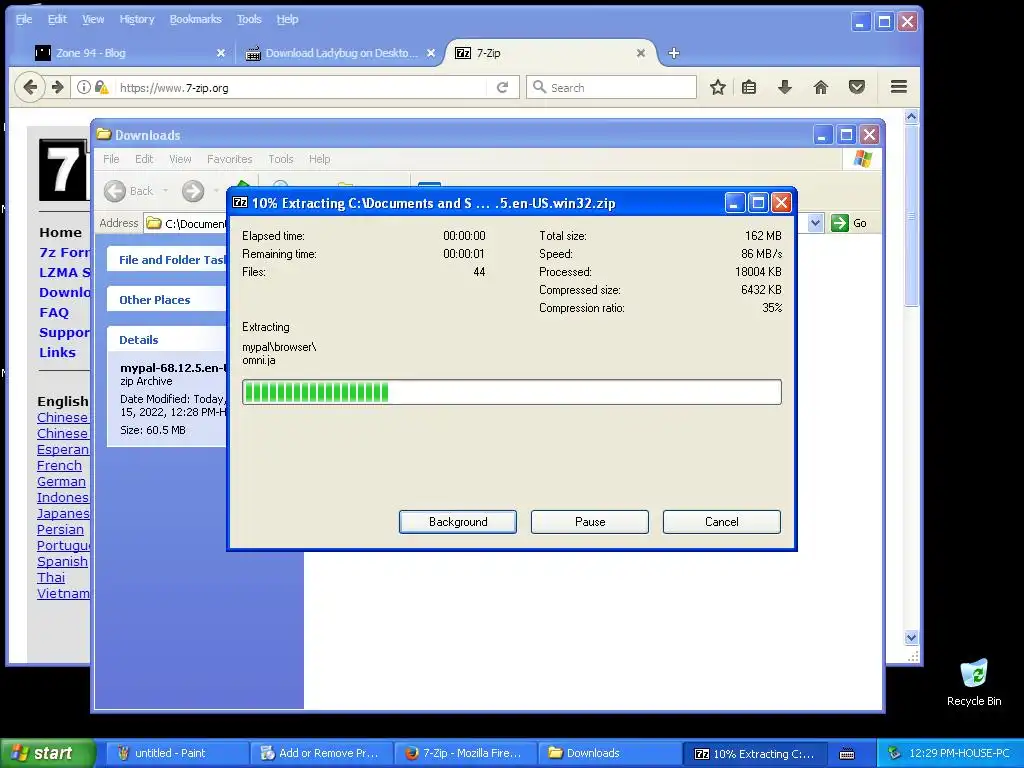Open Pocket icon in Firefox toolbar

pyautogui.click(x=857, y=87)
